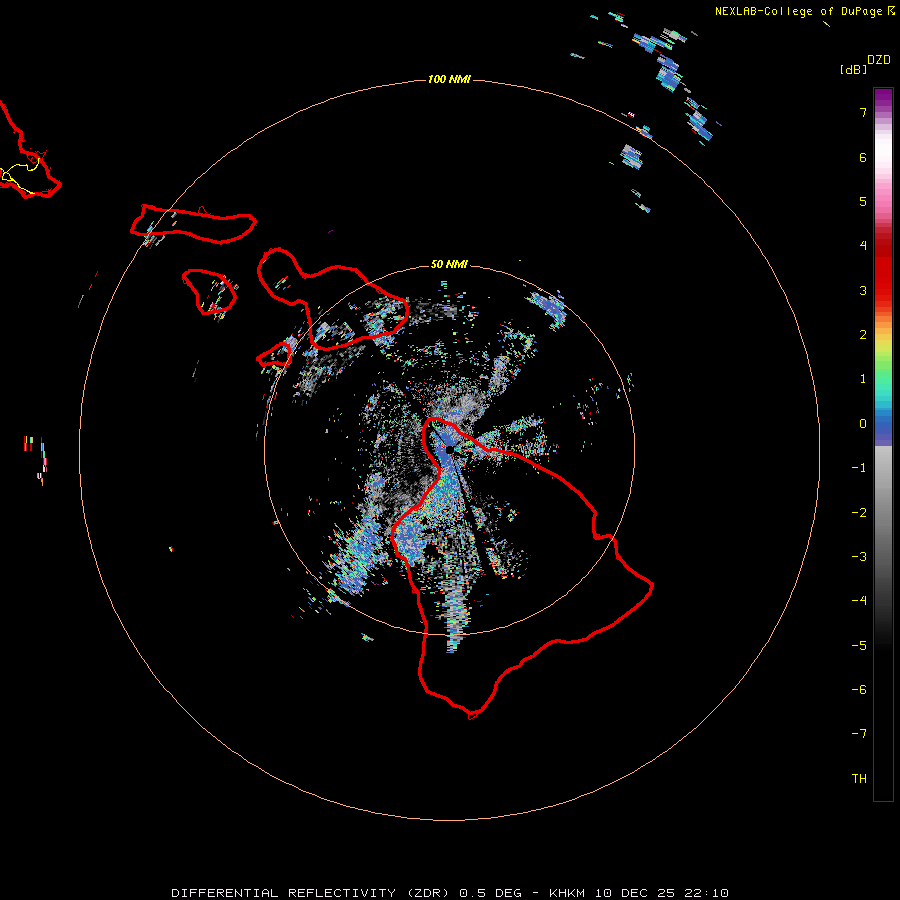Click the [dB] units label
Image resolution: width=900 pixels, height=900 pixels.
coord(854,70)
